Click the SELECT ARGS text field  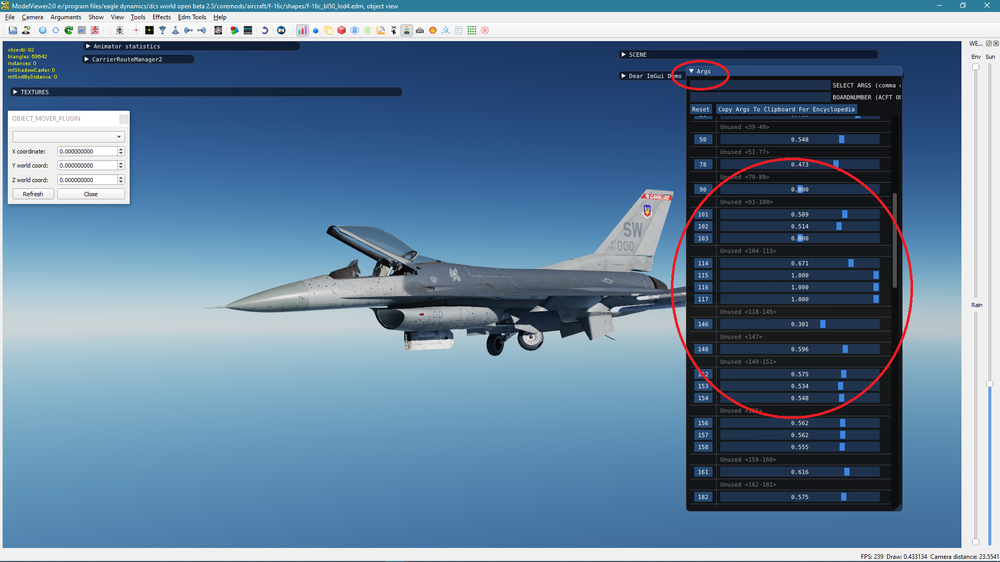[x=760, y=85]
